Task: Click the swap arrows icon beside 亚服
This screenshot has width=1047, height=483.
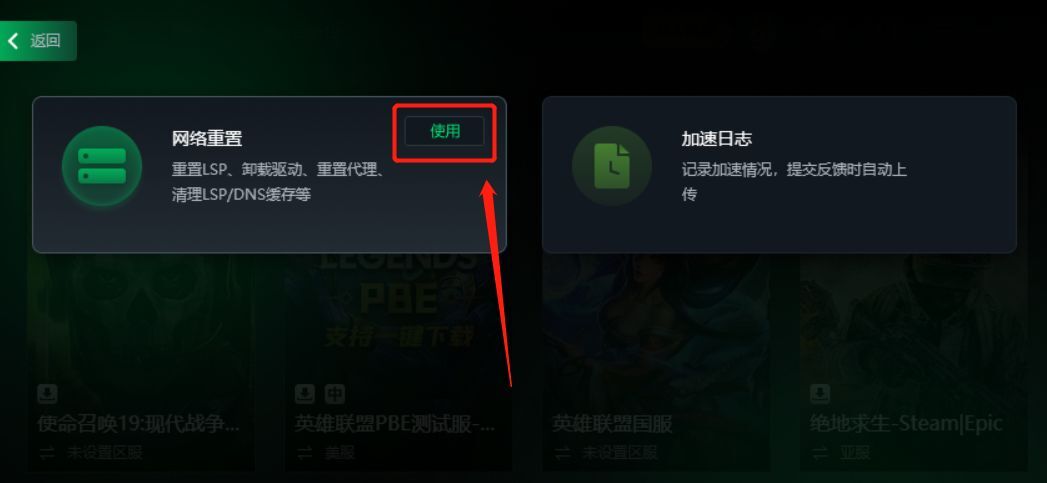Action: point(820,453)
